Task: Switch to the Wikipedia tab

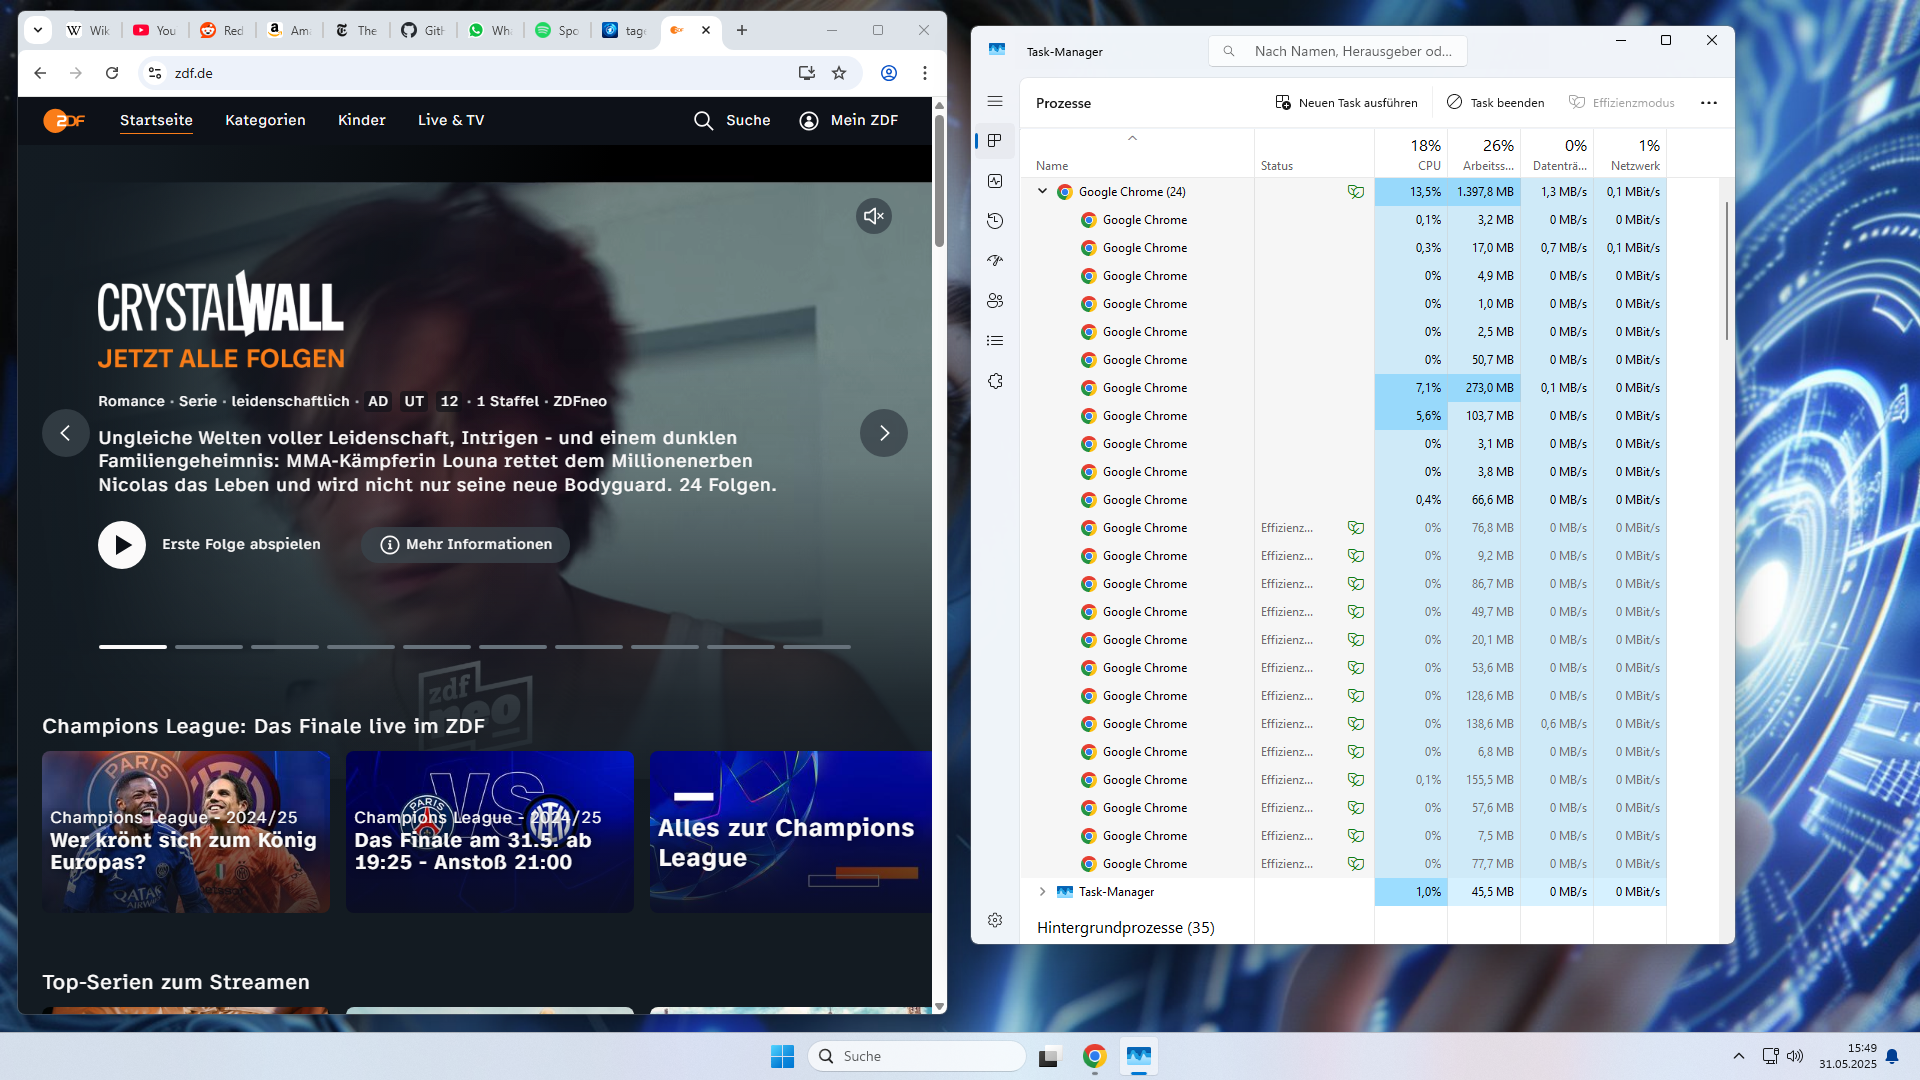Action: [89, 30]
